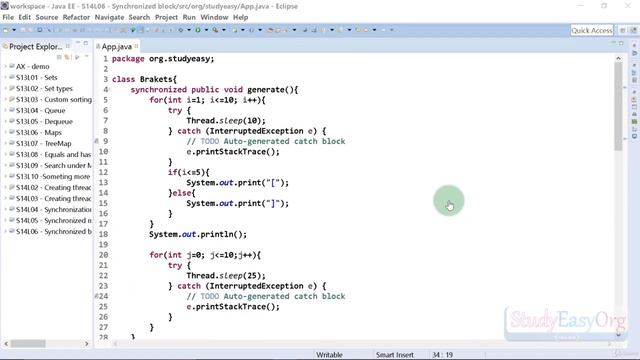Select the S13L10 - Someting more project

coord(53,176)
